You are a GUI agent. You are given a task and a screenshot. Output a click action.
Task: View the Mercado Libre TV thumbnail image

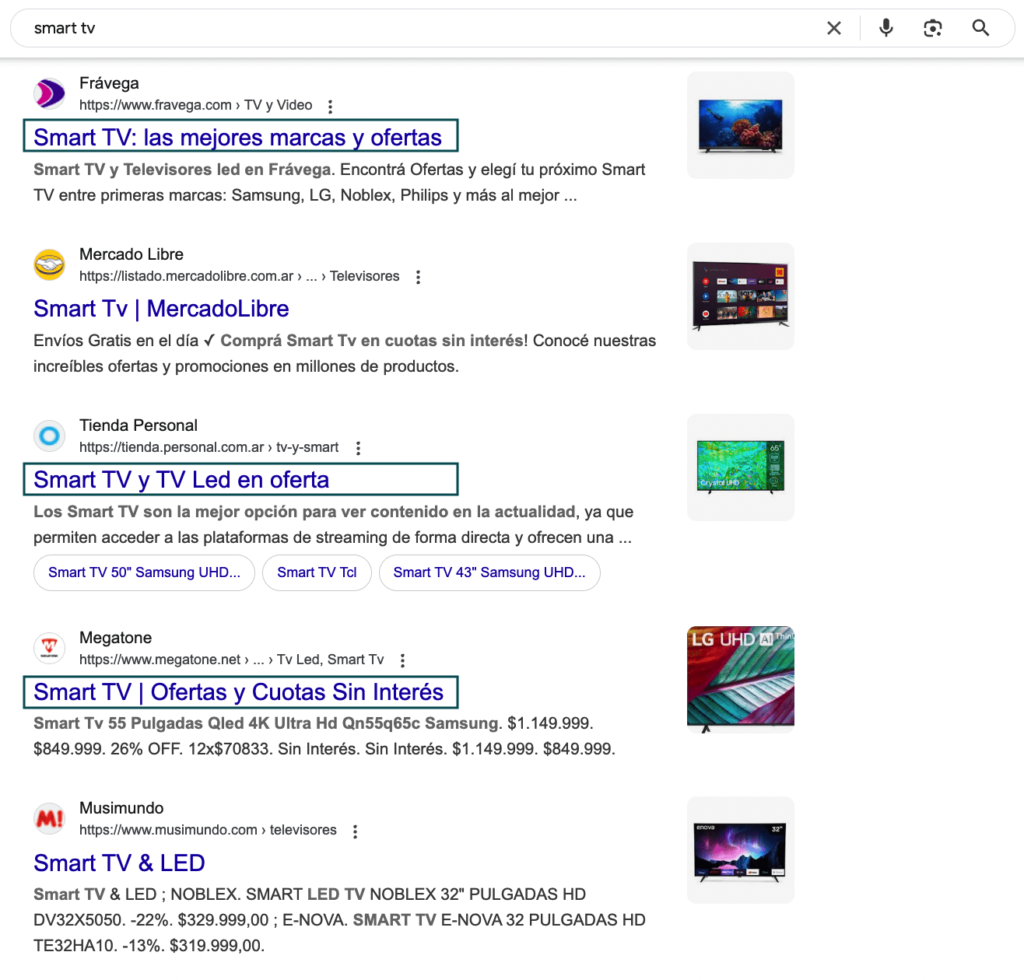point(741,296)
